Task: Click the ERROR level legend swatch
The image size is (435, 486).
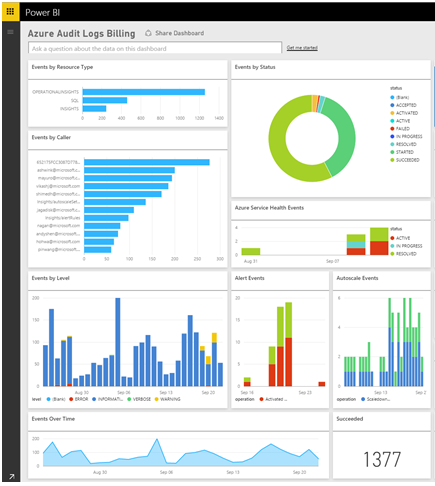Action: pos(71,399)
